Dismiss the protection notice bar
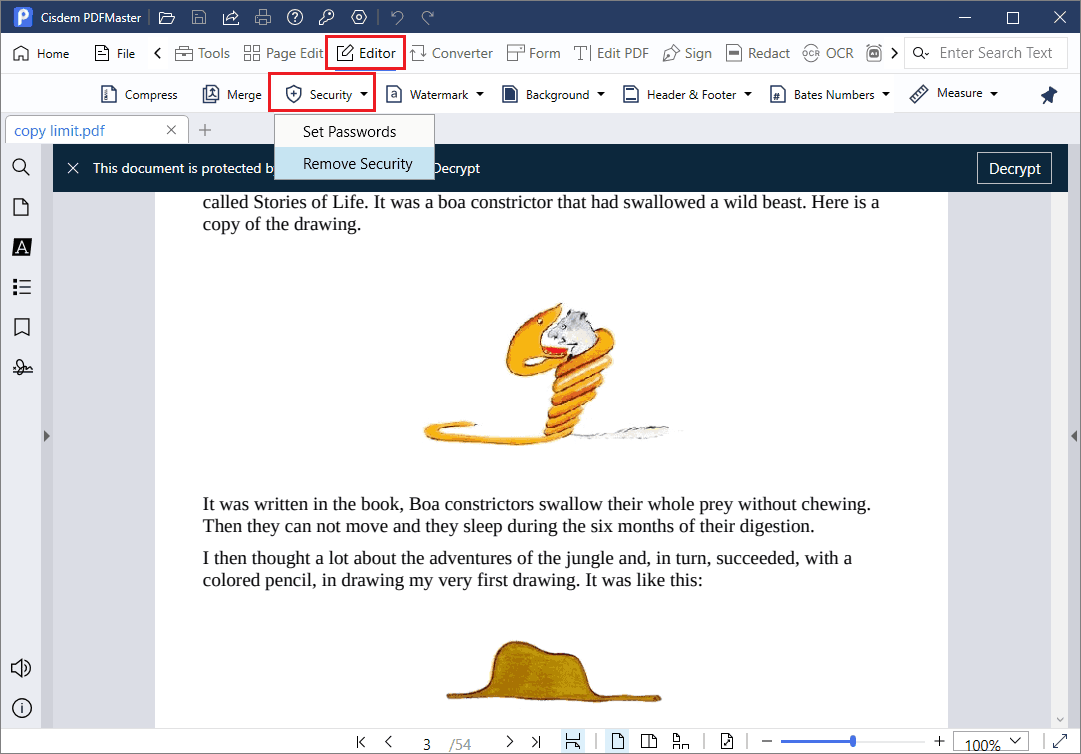The image size is (1081, 754). pos(73,168)
